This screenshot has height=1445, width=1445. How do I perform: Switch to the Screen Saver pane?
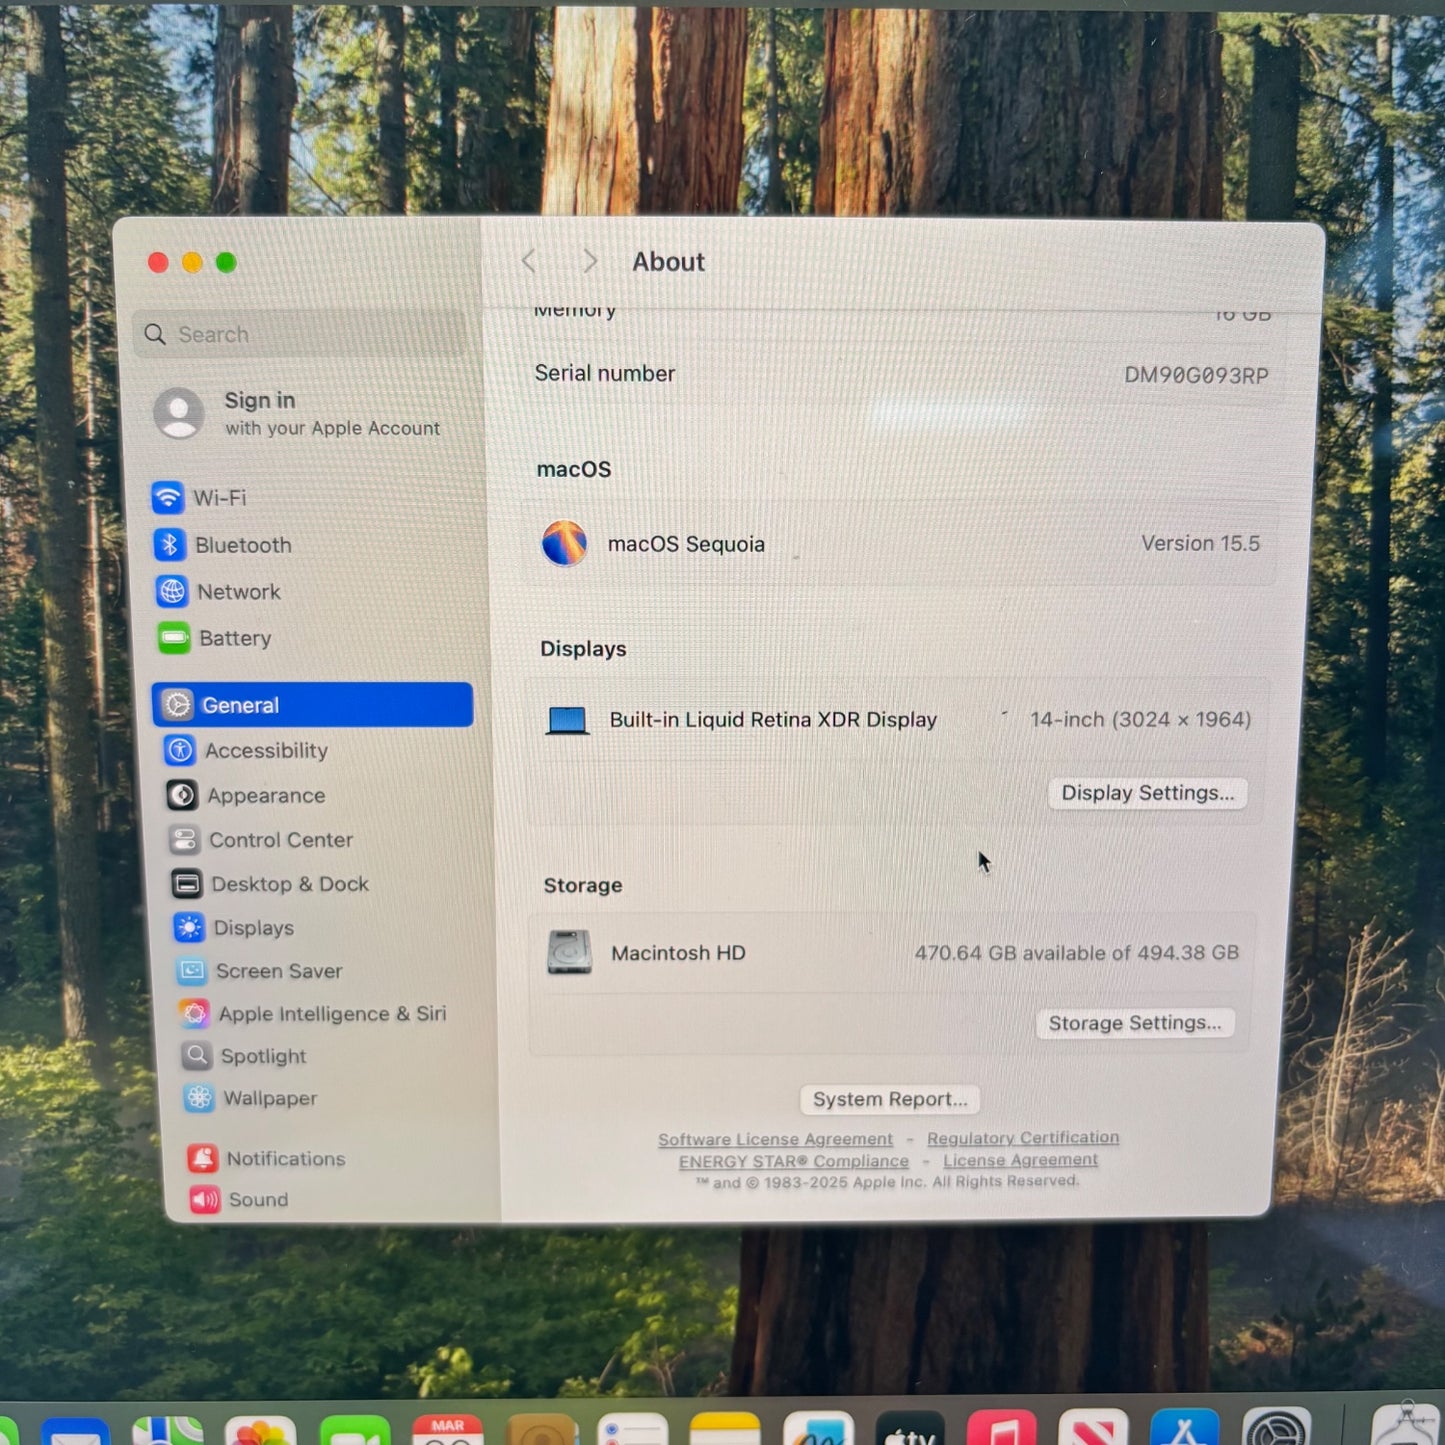pos(278,971)
